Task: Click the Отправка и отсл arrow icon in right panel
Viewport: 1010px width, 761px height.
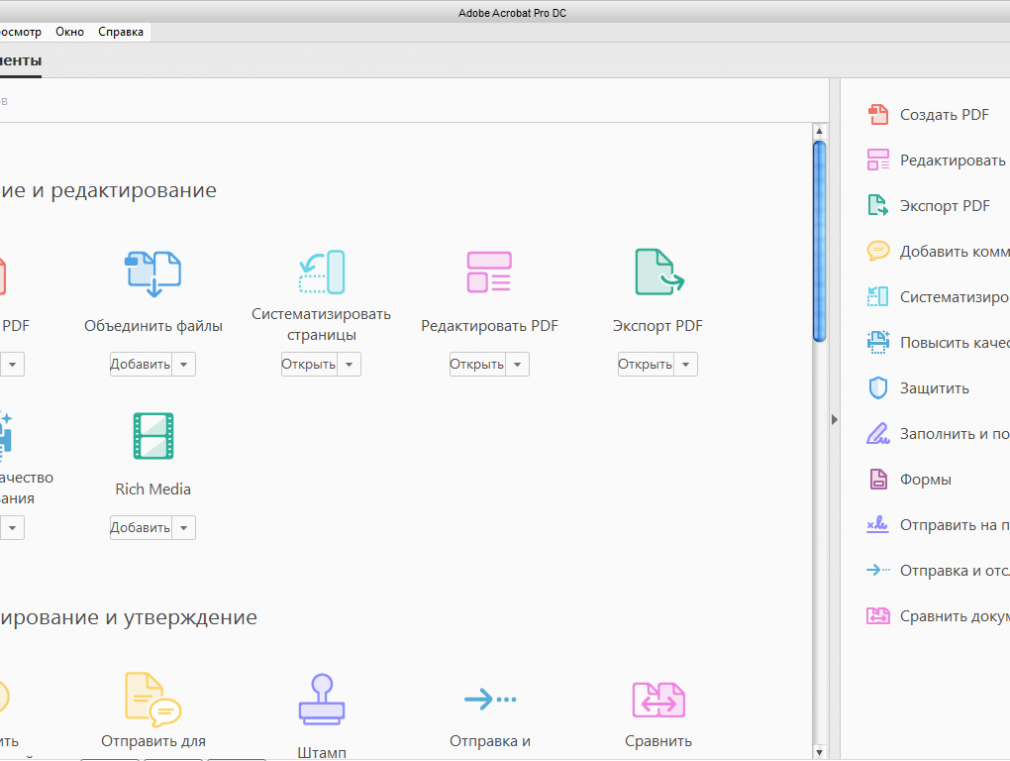Action: [x=878, y=570]
